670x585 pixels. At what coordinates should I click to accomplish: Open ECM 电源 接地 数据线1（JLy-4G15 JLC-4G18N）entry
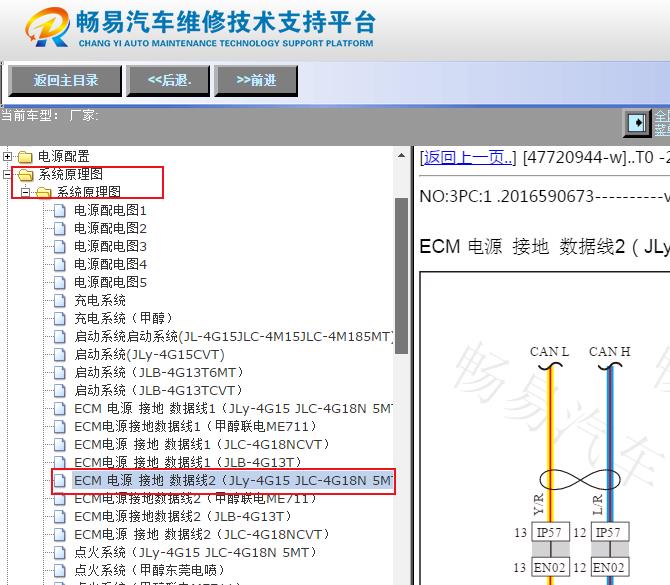point(233,409)
